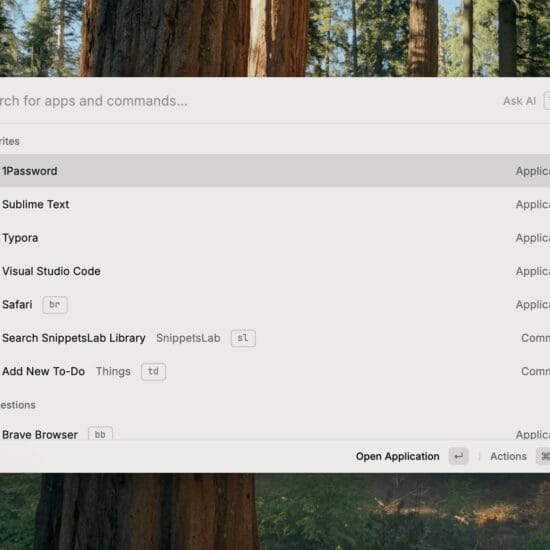Click the Return key icon in footer
The height and width of the screenshot is (550, 550).
(458, 456)
